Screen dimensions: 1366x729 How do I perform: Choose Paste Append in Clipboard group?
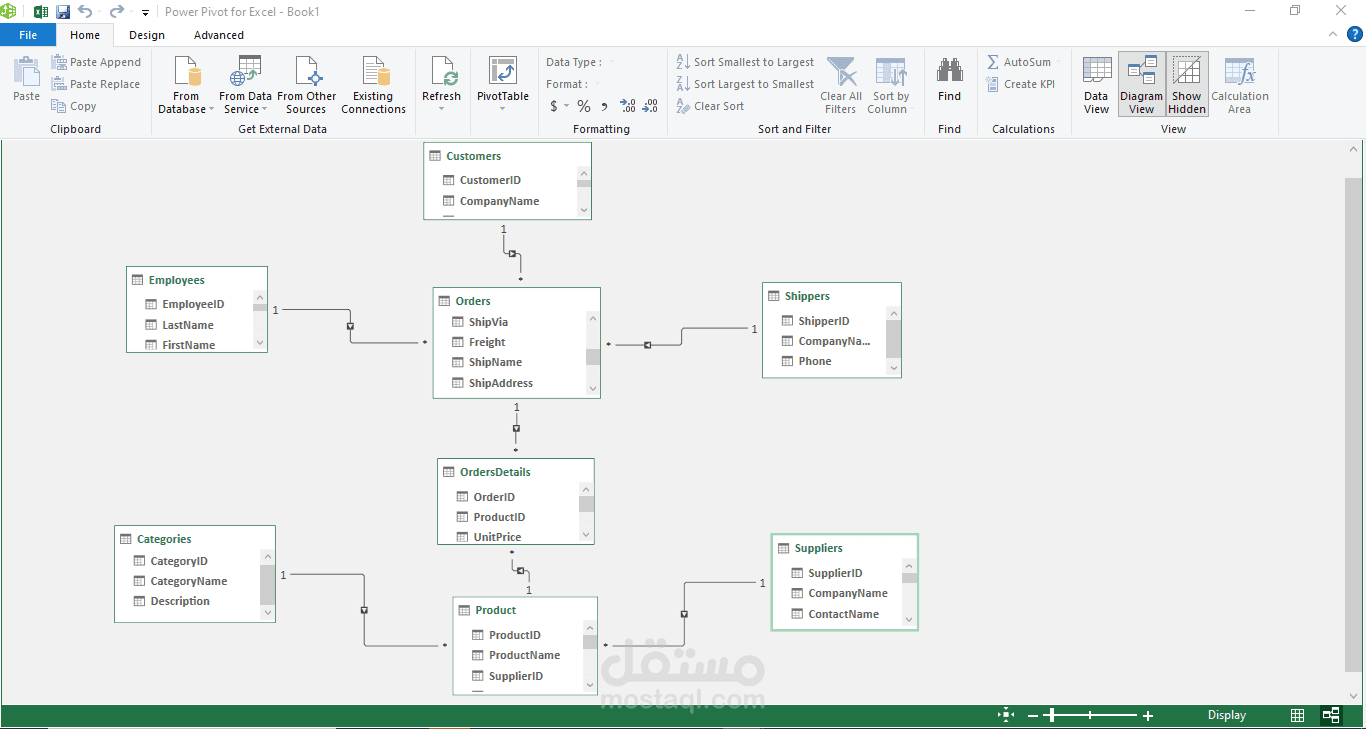pos(96,62)
